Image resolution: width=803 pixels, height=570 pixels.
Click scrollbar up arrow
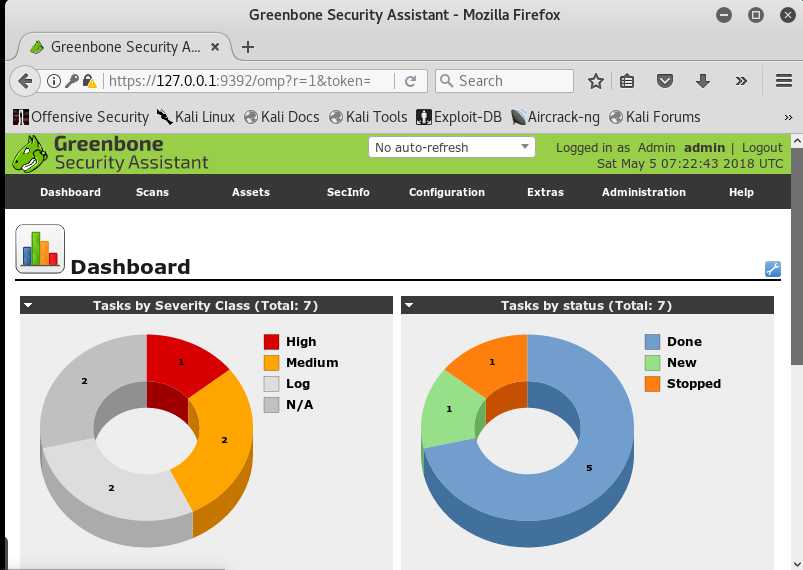tap(797, 140)
